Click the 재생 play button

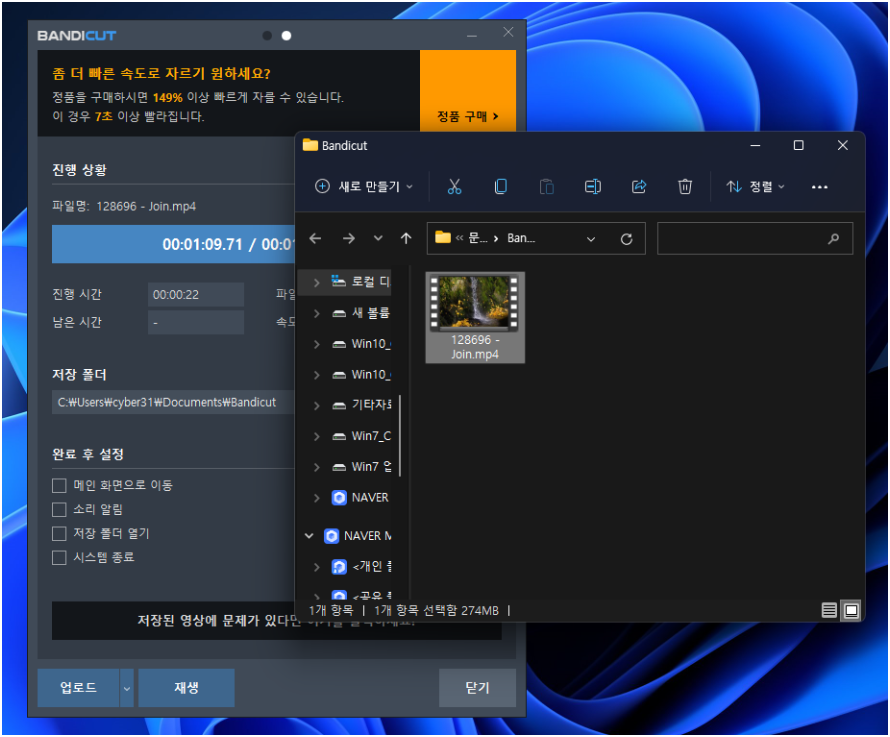[x=186, y=688]
